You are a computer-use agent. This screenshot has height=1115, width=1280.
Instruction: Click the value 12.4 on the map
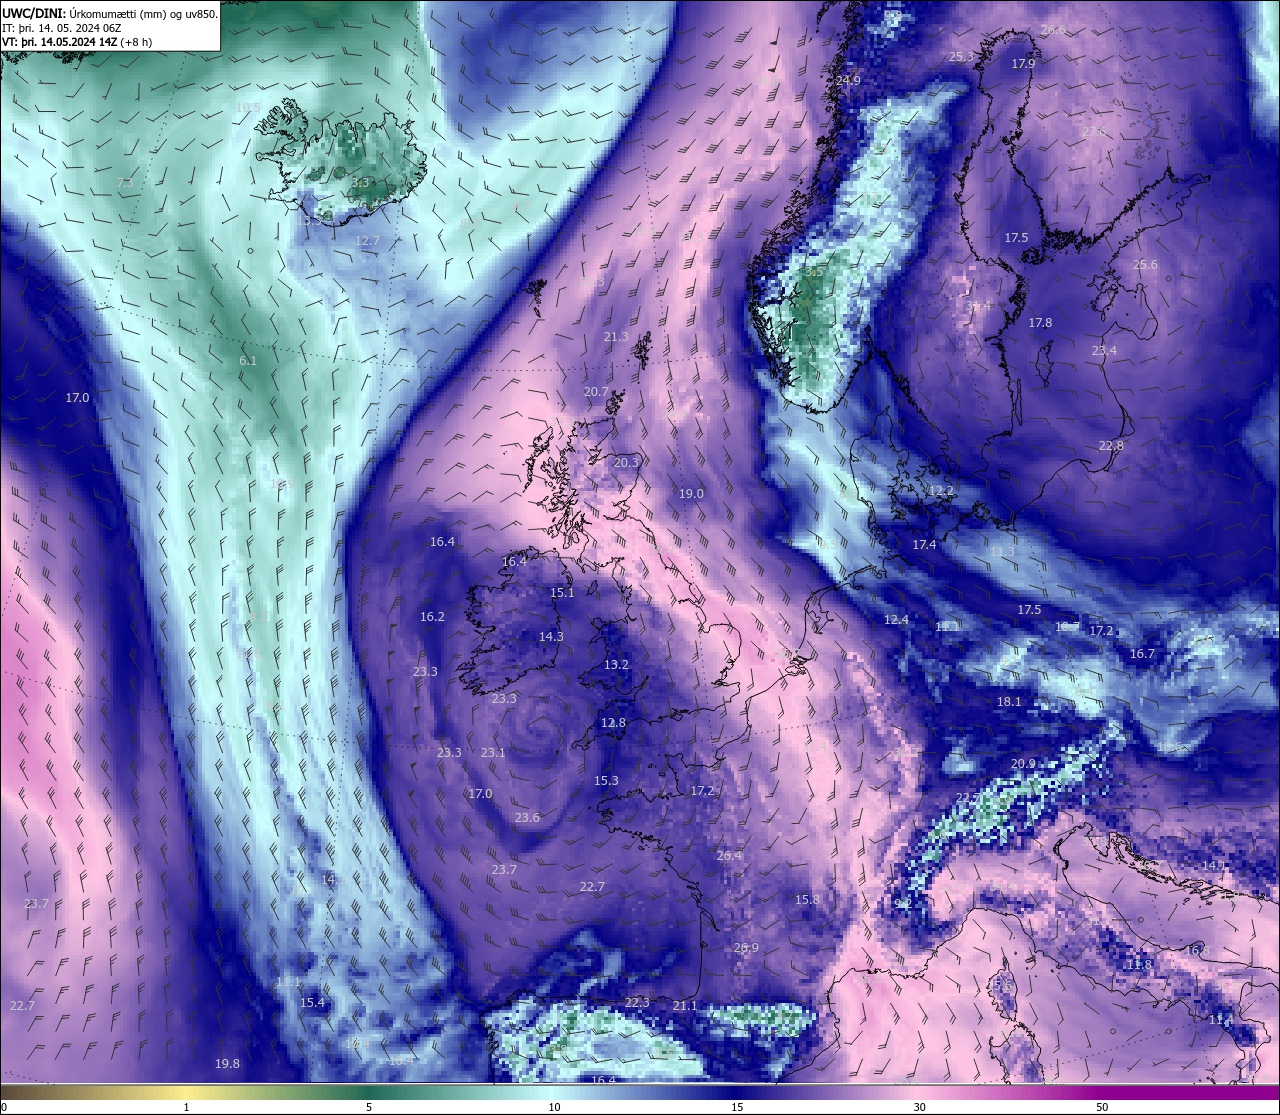point(896,620)
